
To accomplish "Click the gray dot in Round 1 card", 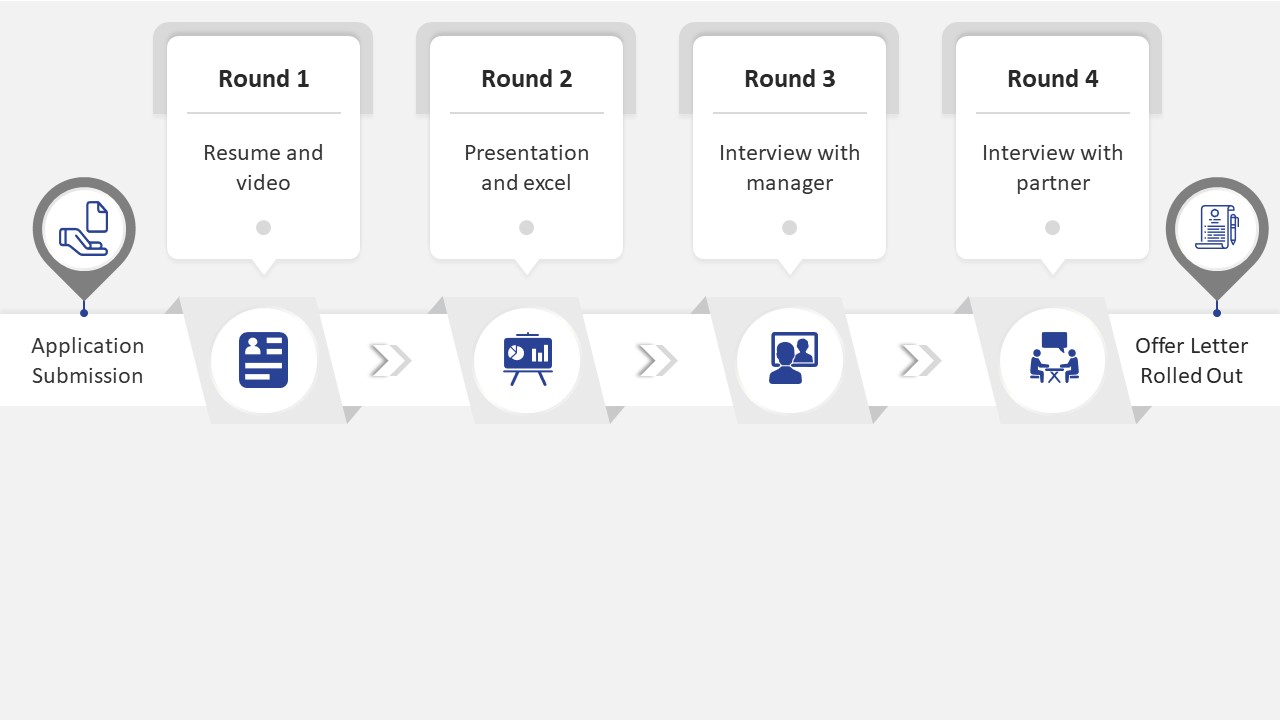I will (264, 228).
